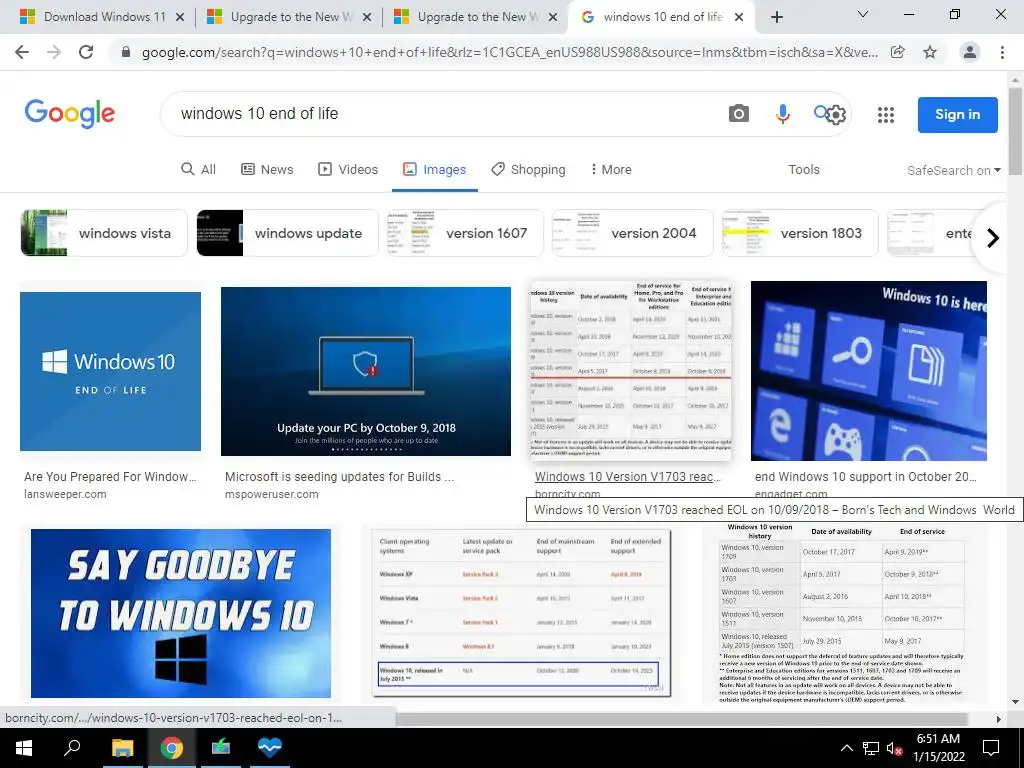Open the SafeSearch on dropdown
Viewport: 1024px width, 768px height.
coord(953,170)
